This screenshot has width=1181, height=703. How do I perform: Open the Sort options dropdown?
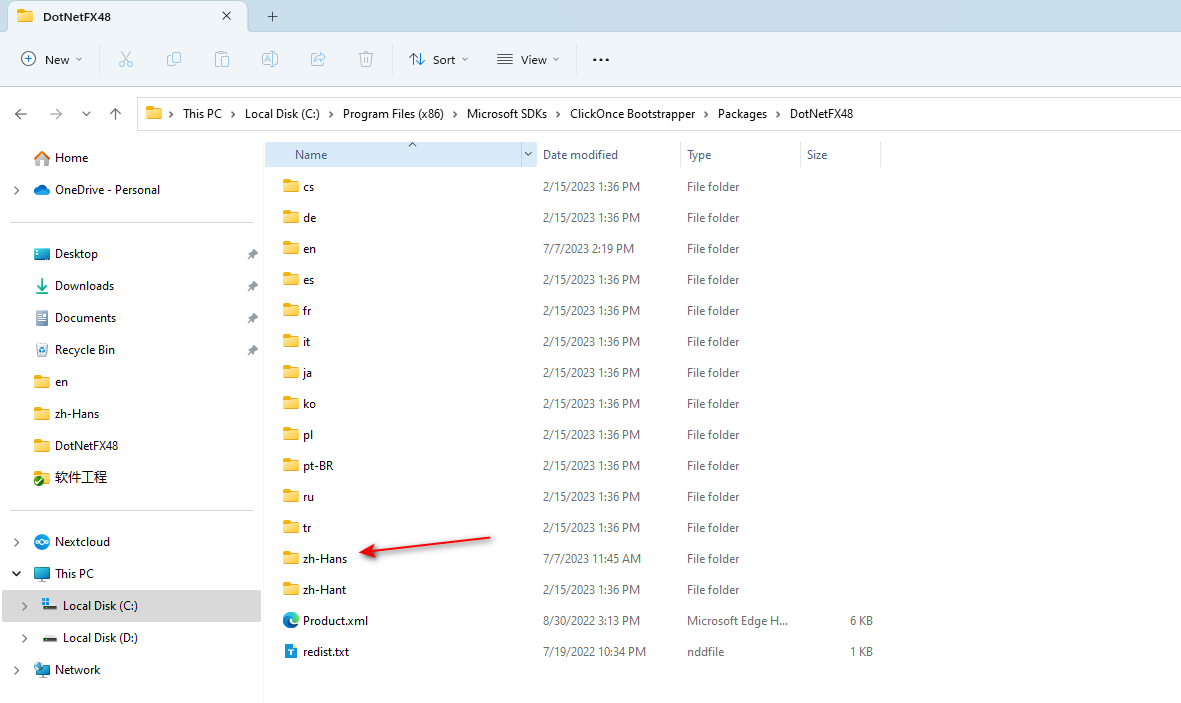[x=438, y=60]
